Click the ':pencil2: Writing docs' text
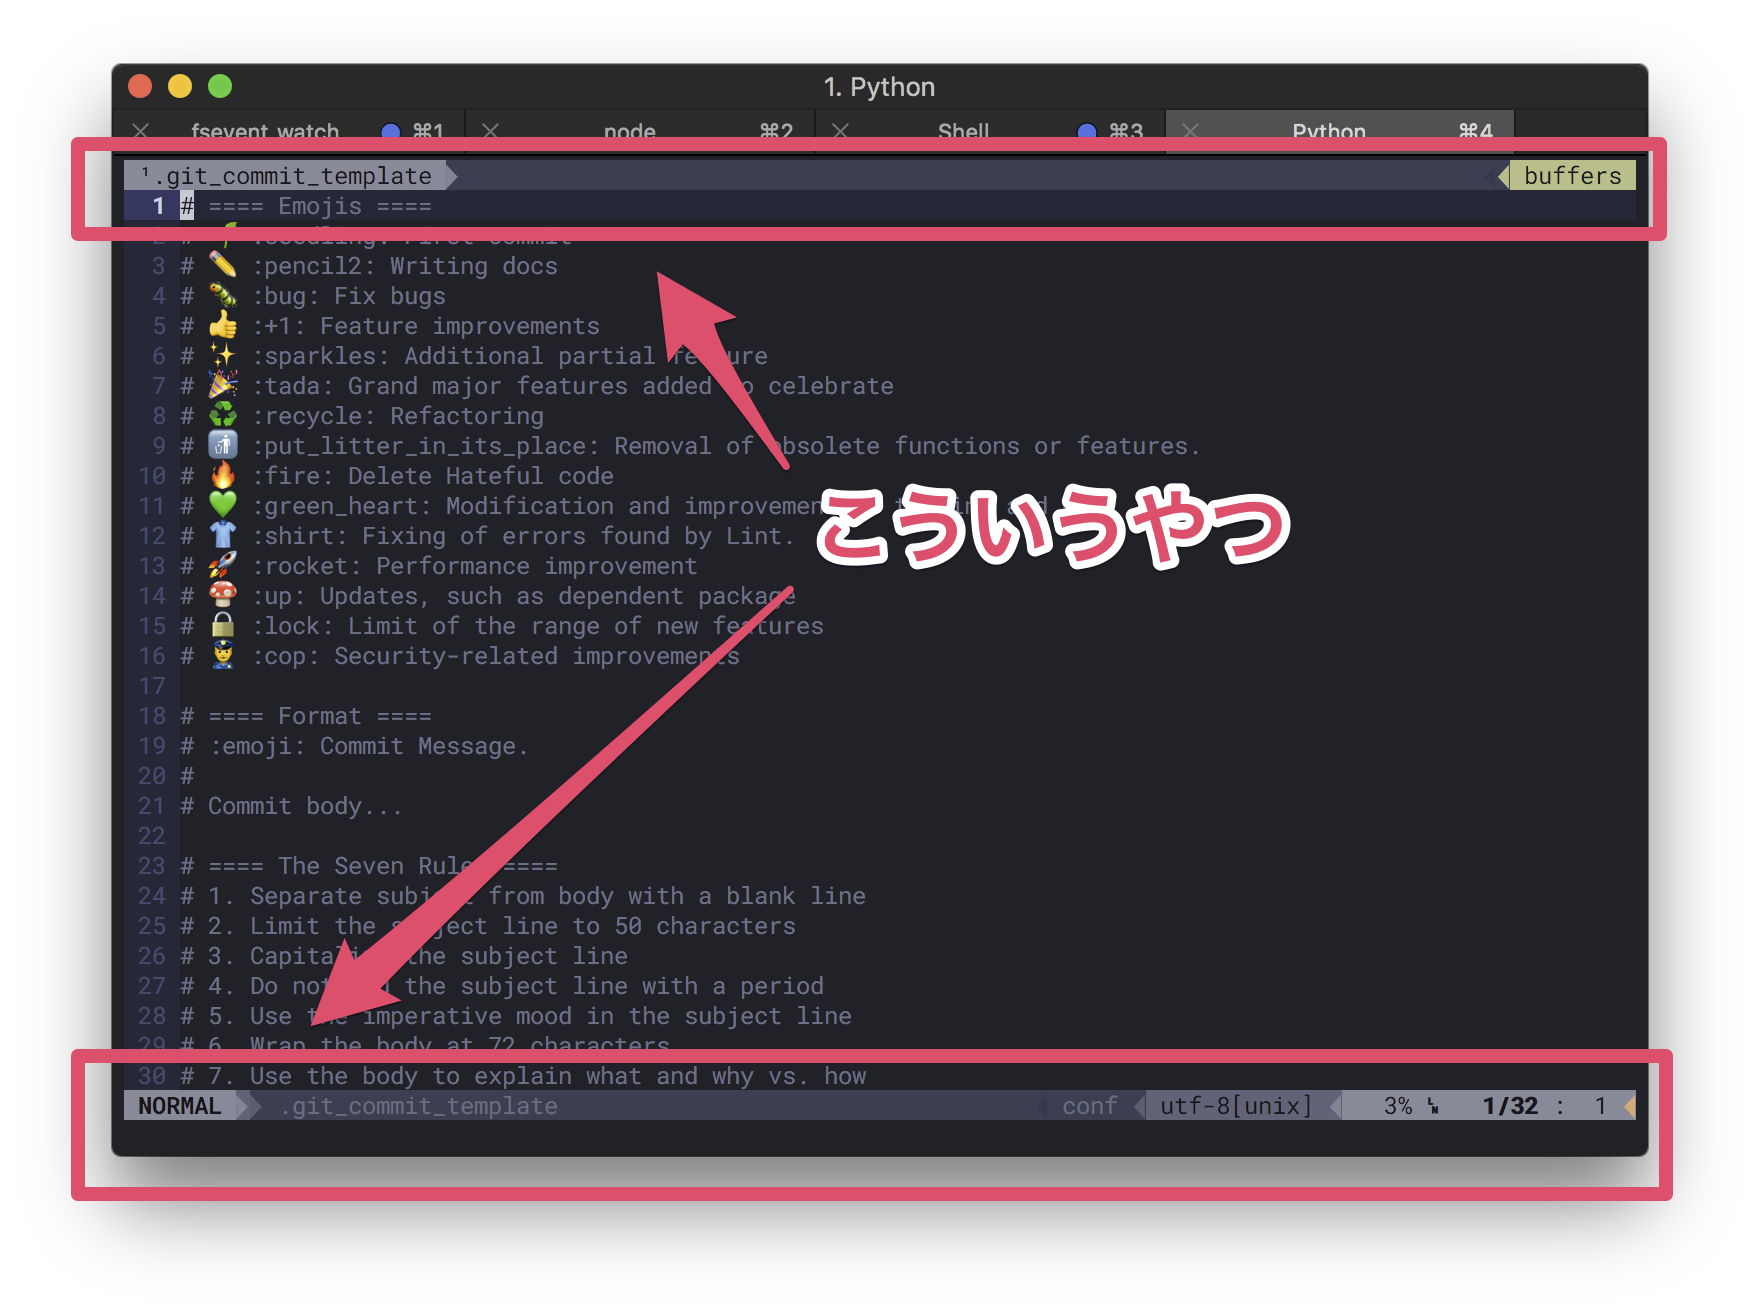This screenshot has width=1760, height=1316. (x=405, y=266)
